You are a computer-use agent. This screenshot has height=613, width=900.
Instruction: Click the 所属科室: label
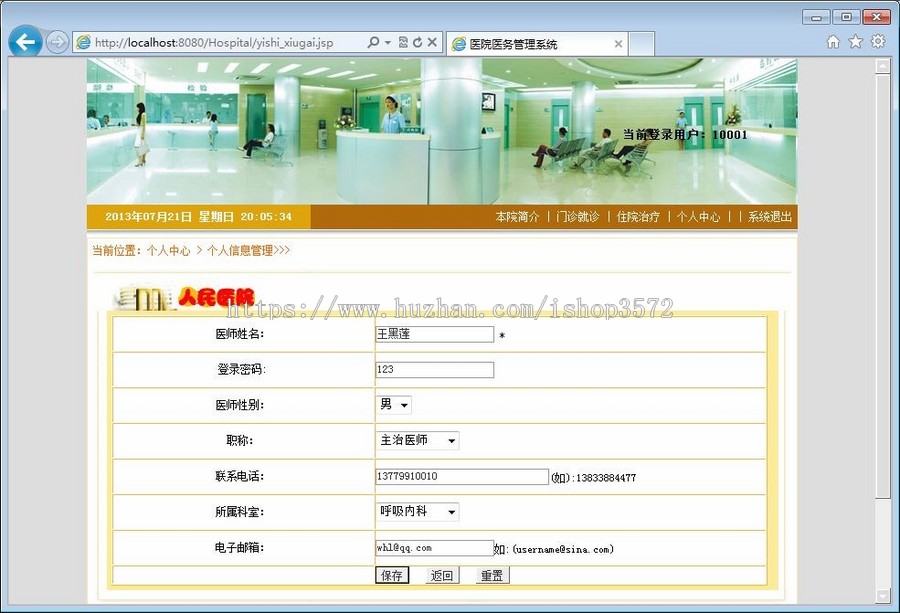239,512
